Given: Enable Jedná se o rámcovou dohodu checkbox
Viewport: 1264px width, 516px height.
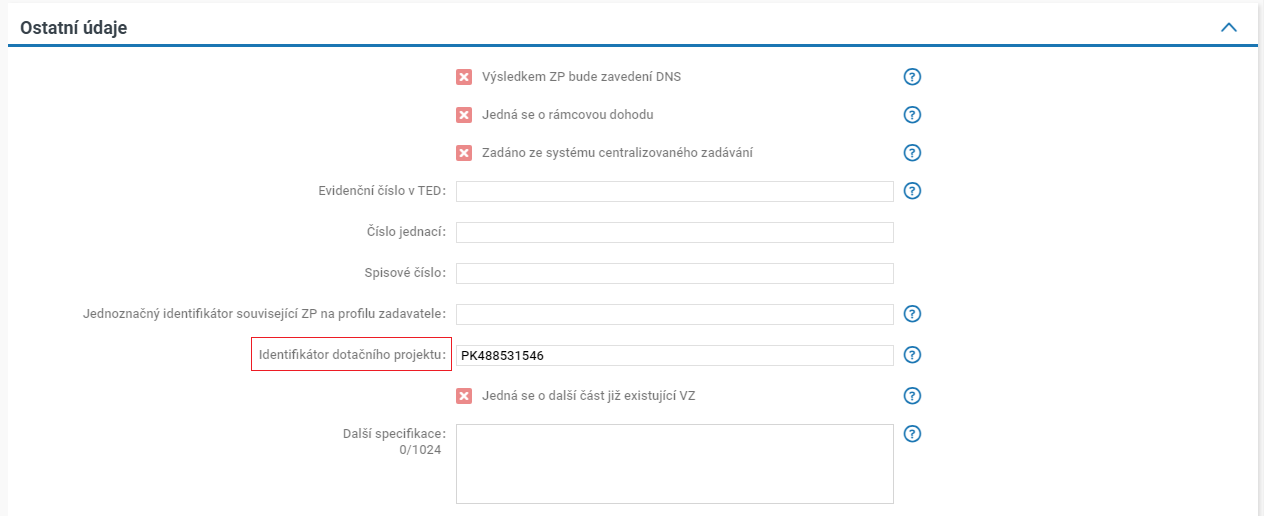Looking at the screenshot, I should 464,115.
